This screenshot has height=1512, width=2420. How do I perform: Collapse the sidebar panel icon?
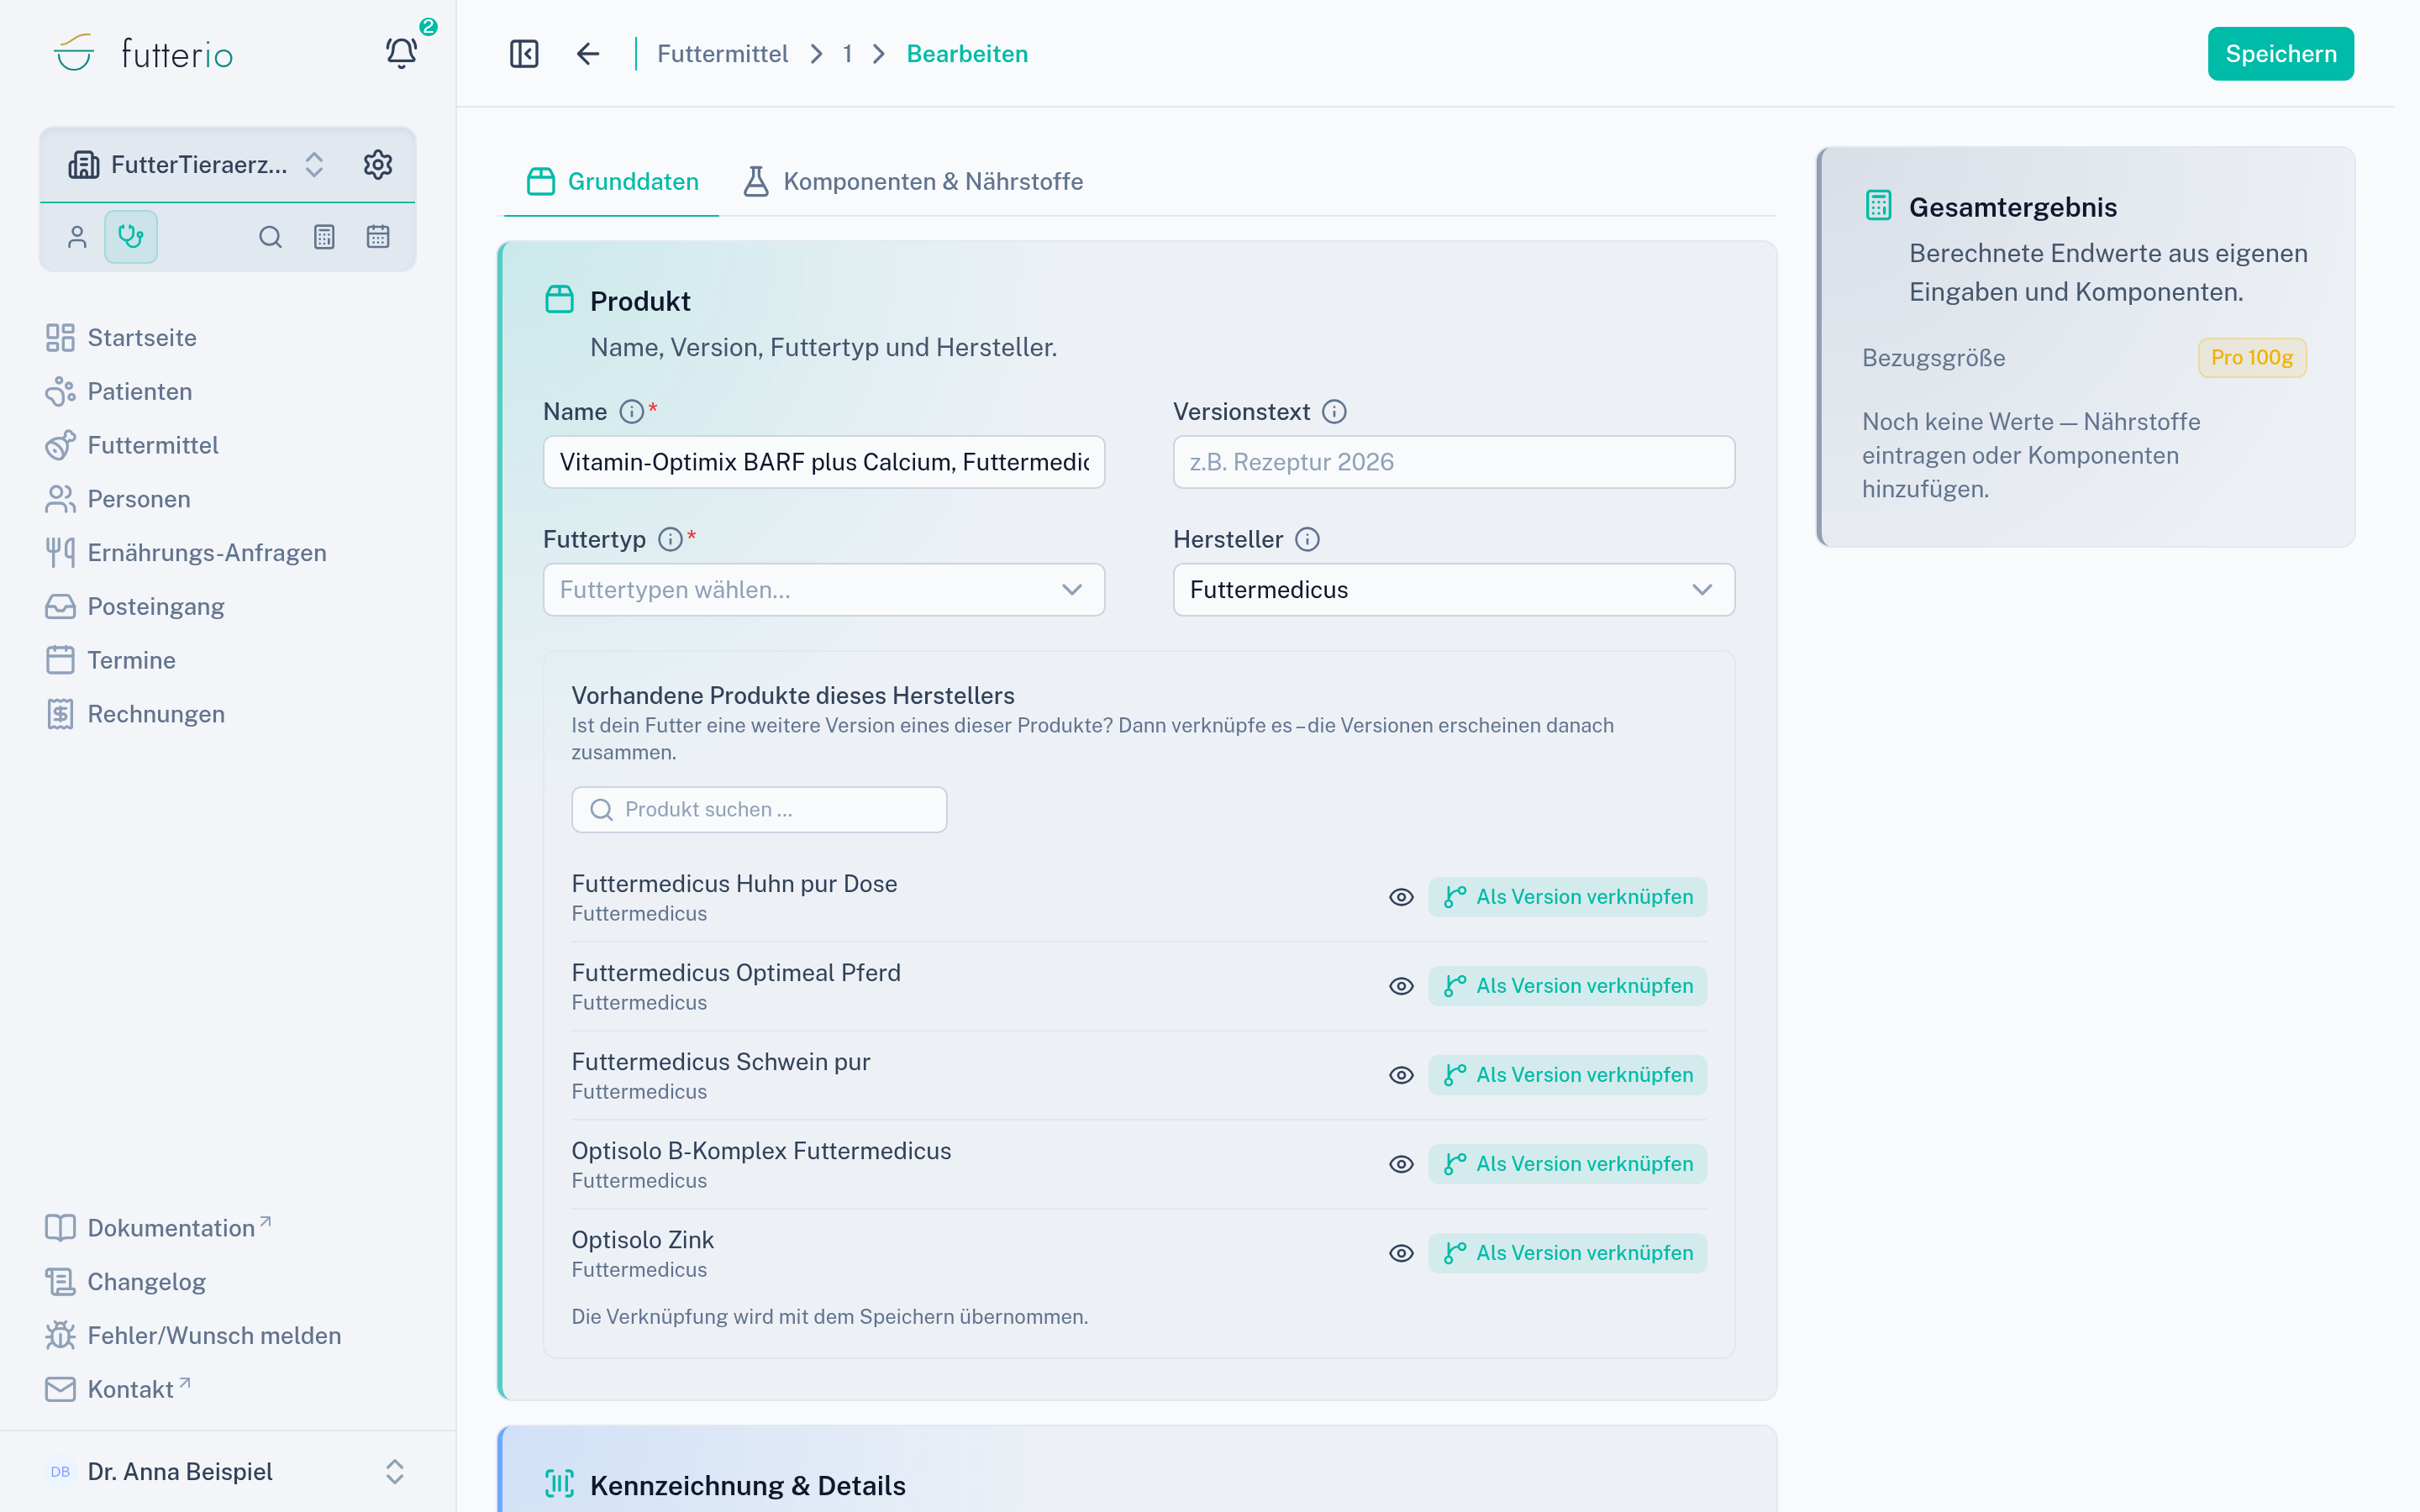(524, 54)
